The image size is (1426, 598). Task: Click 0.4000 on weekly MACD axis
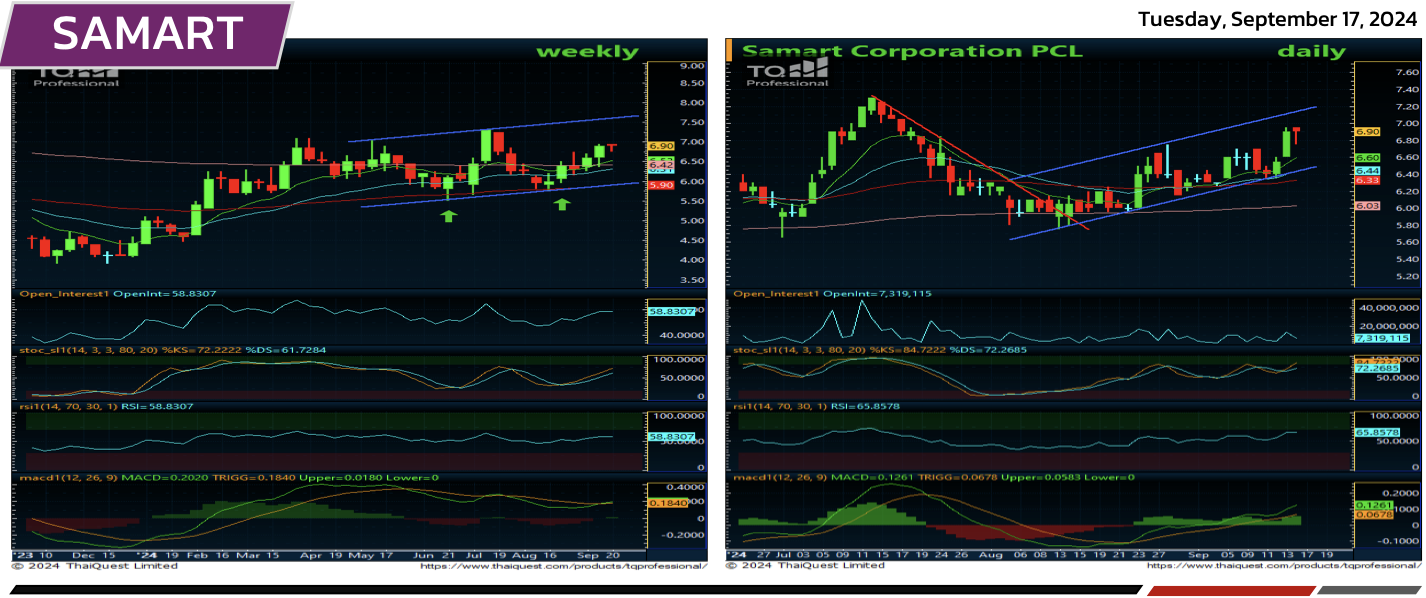click(686, 487)
